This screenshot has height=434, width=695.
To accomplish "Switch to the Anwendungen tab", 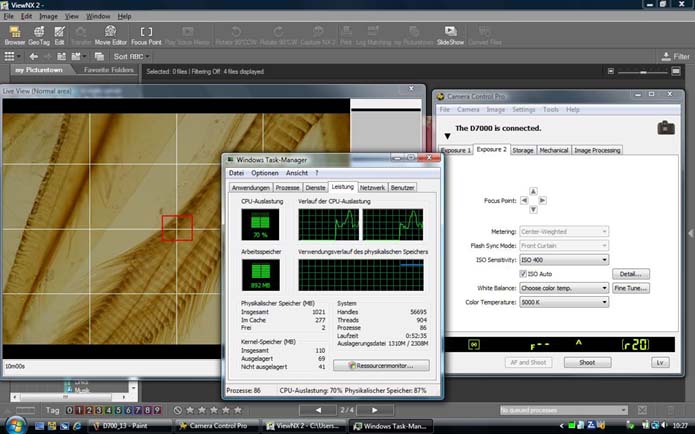I will click(x=250, y=188).
